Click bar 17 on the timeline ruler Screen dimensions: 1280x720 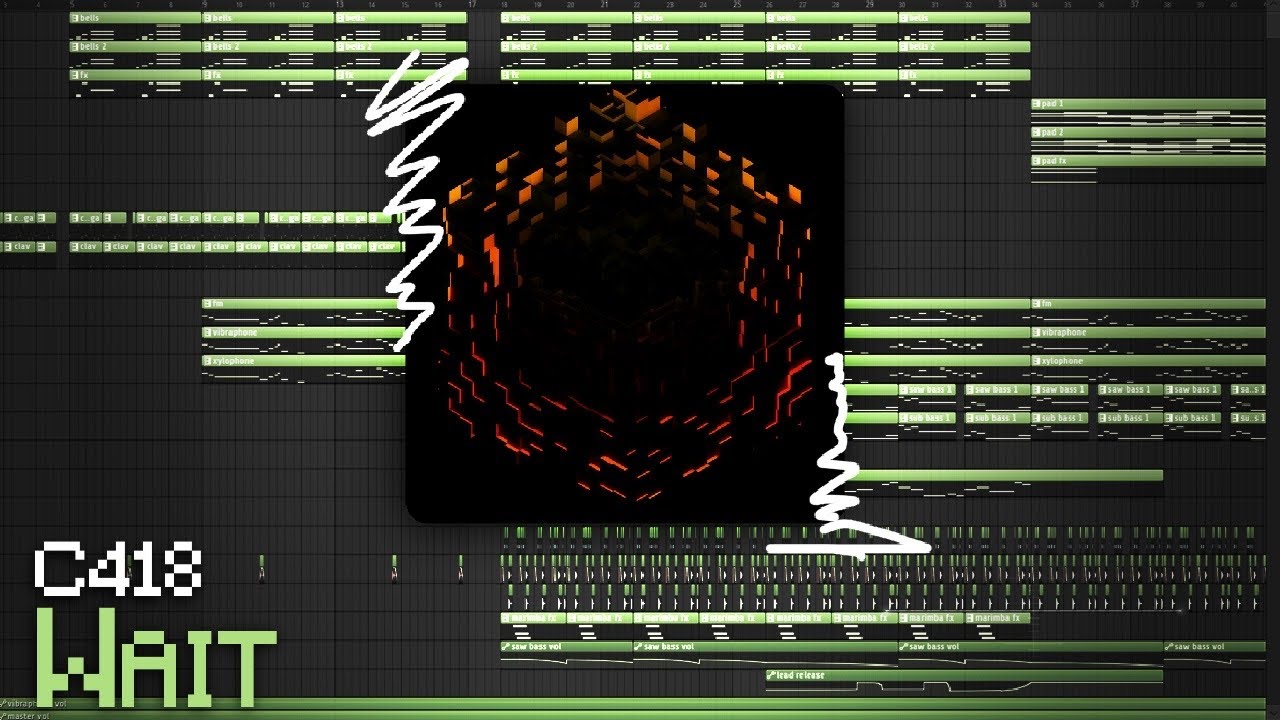[472, 5]
